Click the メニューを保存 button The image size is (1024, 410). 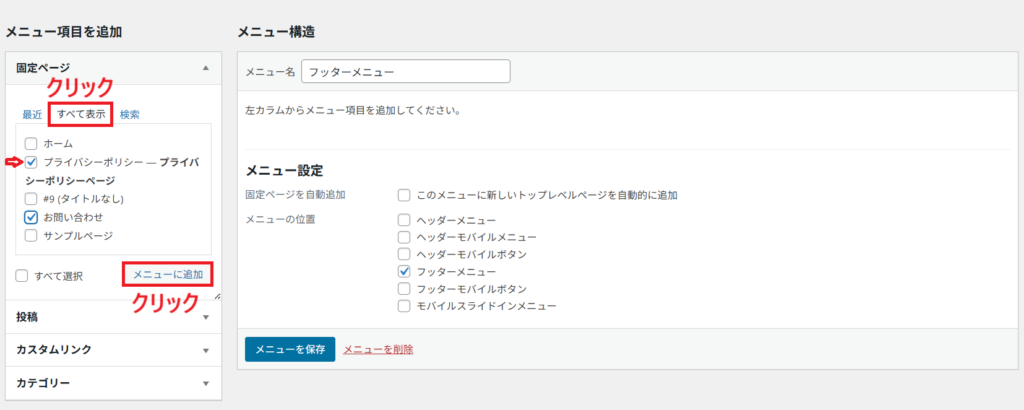pos(289,349)
